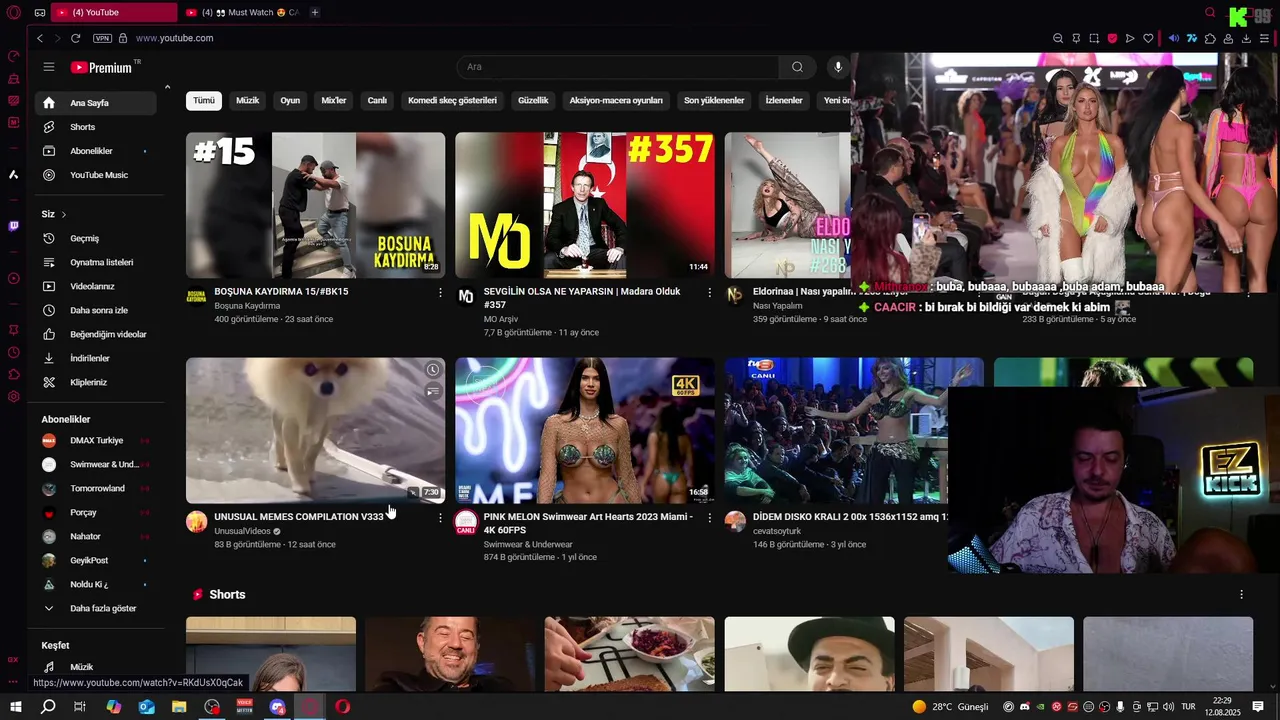Open Windows Start button

point(15,707)
